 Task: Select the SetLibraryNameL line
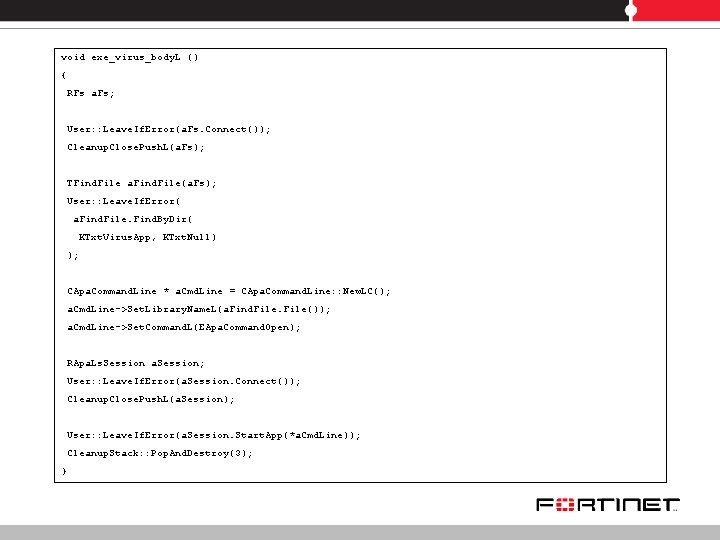[x=199, y=309]
